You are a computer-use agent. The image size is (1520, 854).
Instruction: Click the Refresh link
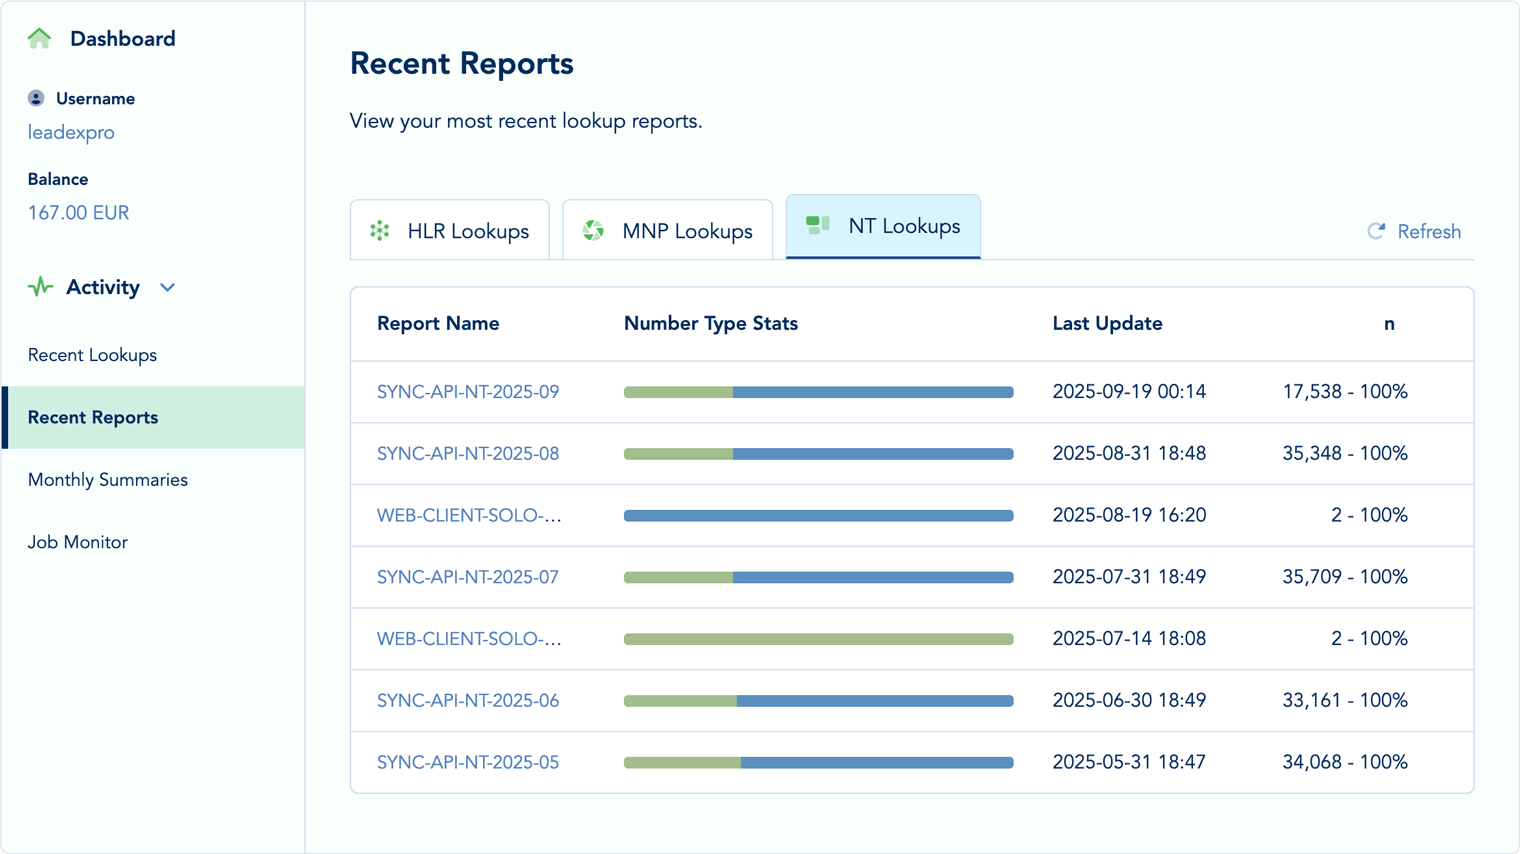point(1428,231)
